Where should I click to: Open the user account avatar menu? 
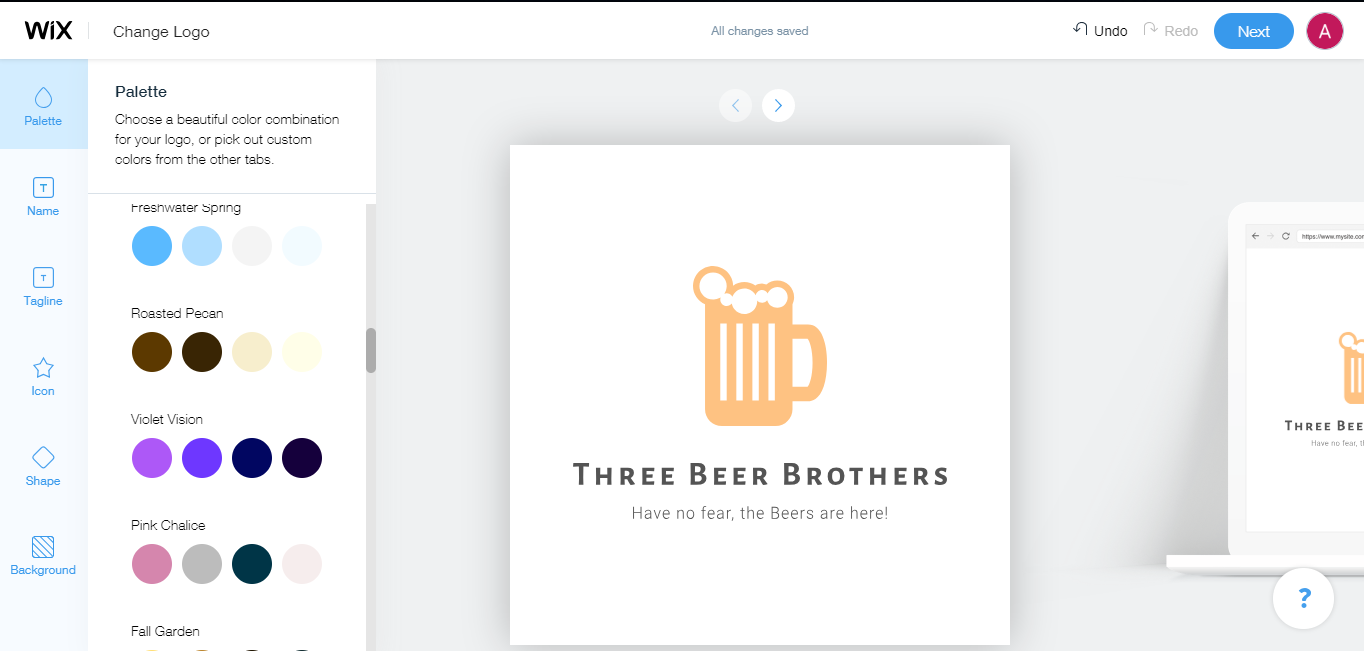pyautogui.click(x=1324, y=30)
